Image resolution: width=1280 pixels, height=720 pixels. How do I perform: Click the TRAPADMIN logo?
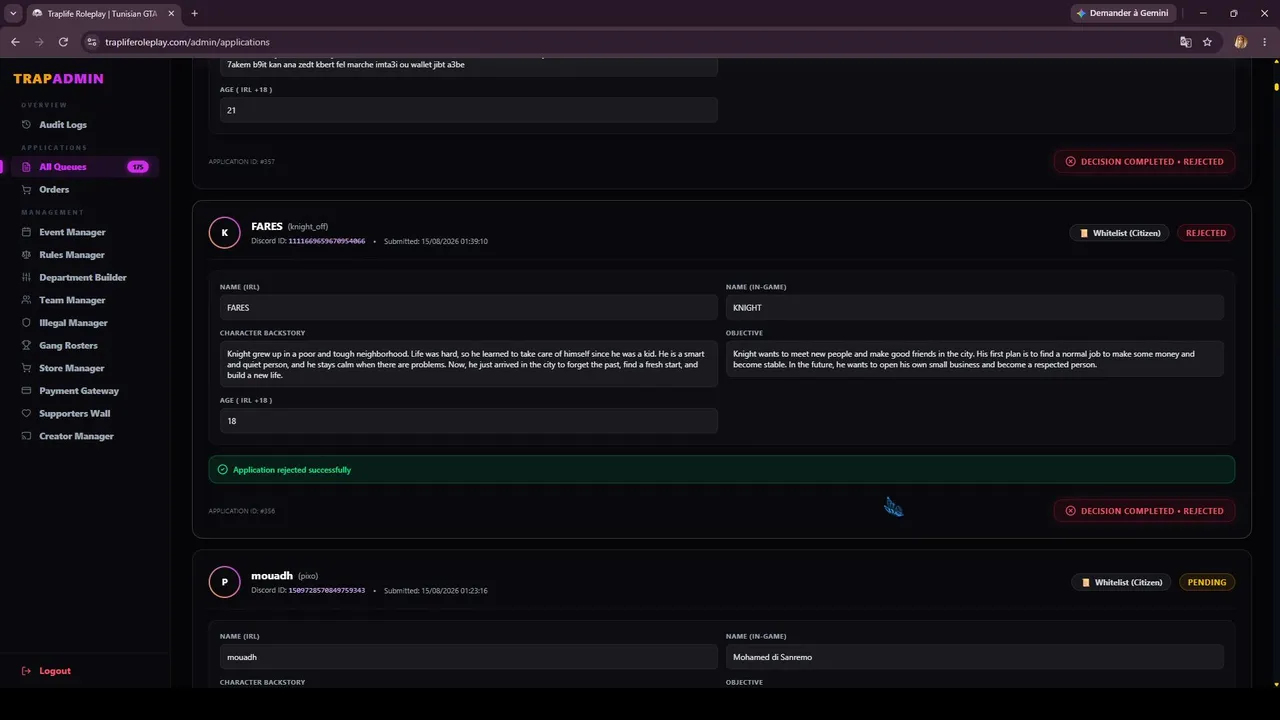pyautogui.click(x=58, y=79)
